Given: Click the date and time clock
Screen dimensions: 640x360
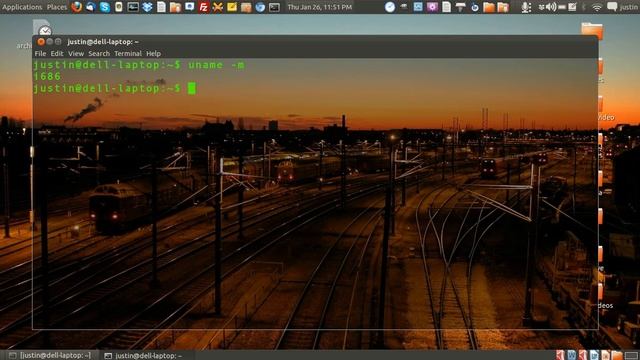Looking at the screenshot, I should 320,7.
